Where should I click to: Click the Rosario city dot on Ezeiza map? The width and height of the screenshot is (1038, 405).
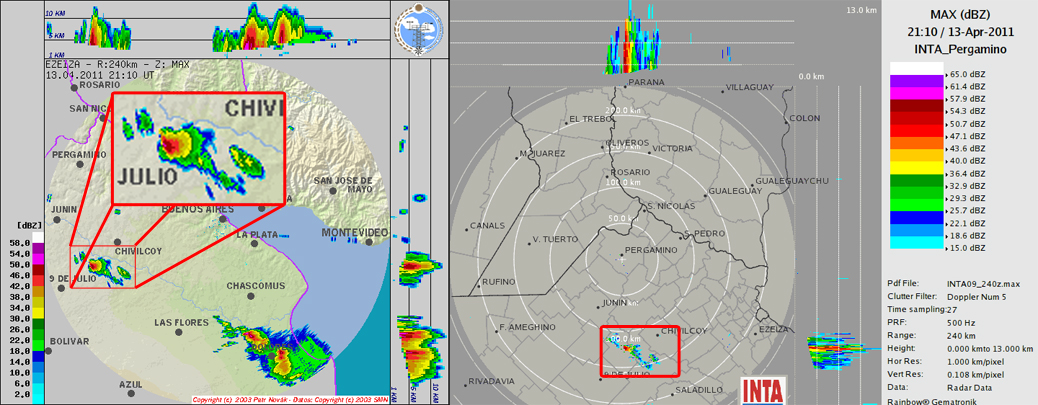click(75, 86)
